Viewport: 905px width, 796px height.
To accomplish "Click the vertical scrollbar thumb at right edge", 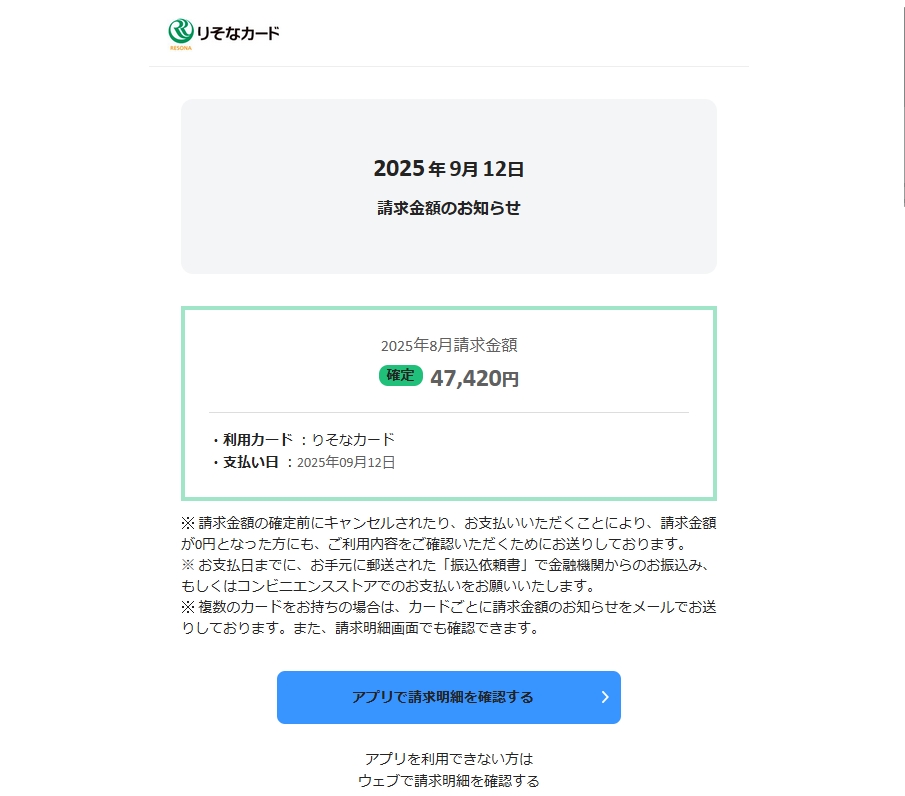I will [x=902, y=100].
